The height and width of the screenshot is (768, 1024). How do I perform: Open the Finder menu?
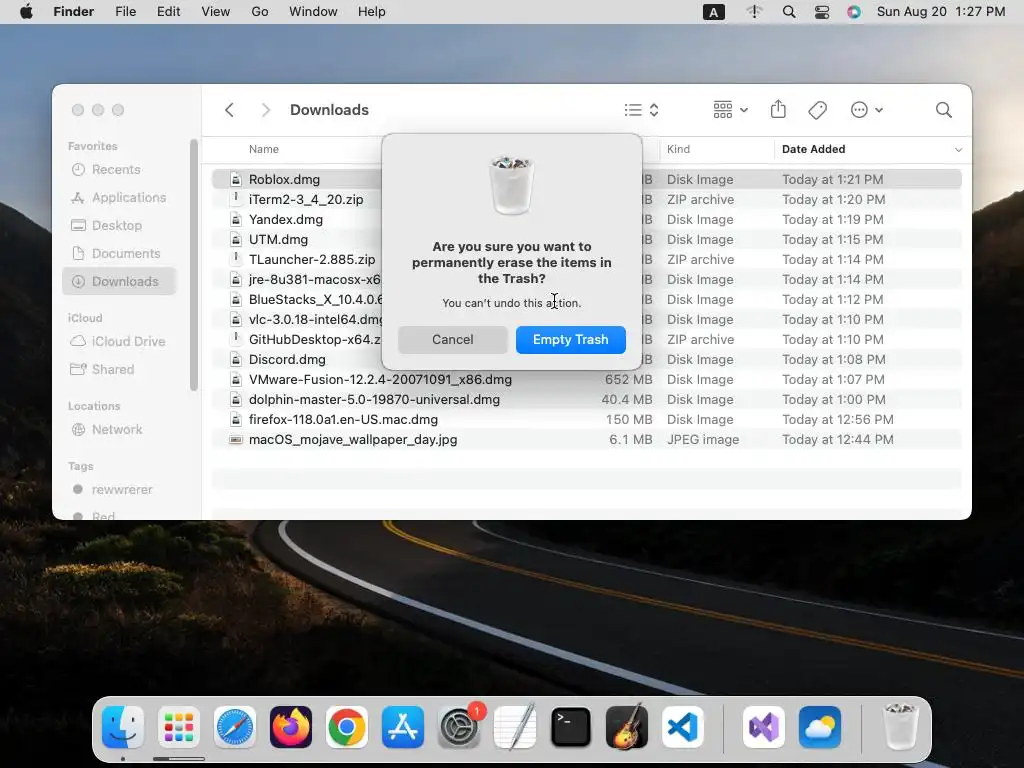click(x=73, y=12)
